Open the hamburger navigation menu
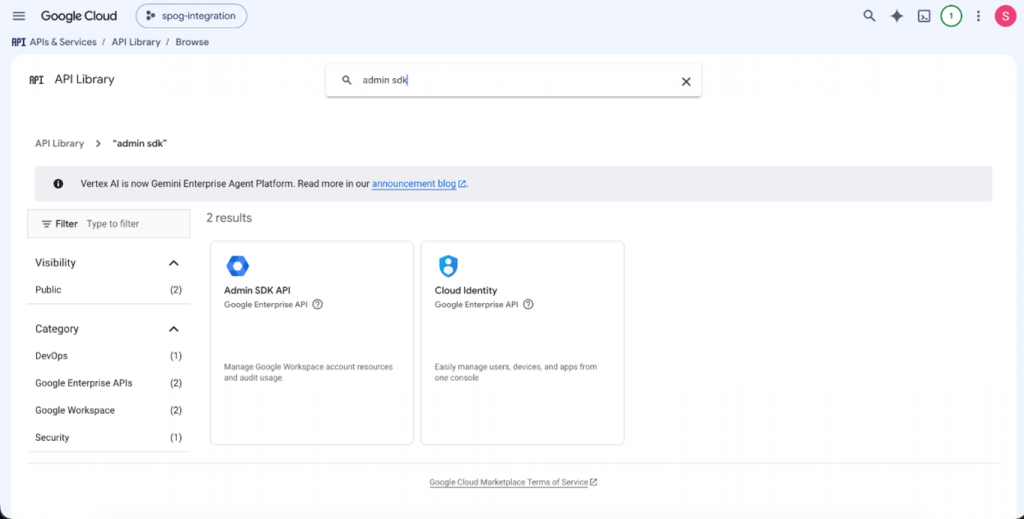The image size is (1024, 519). [x=19, y=16]
